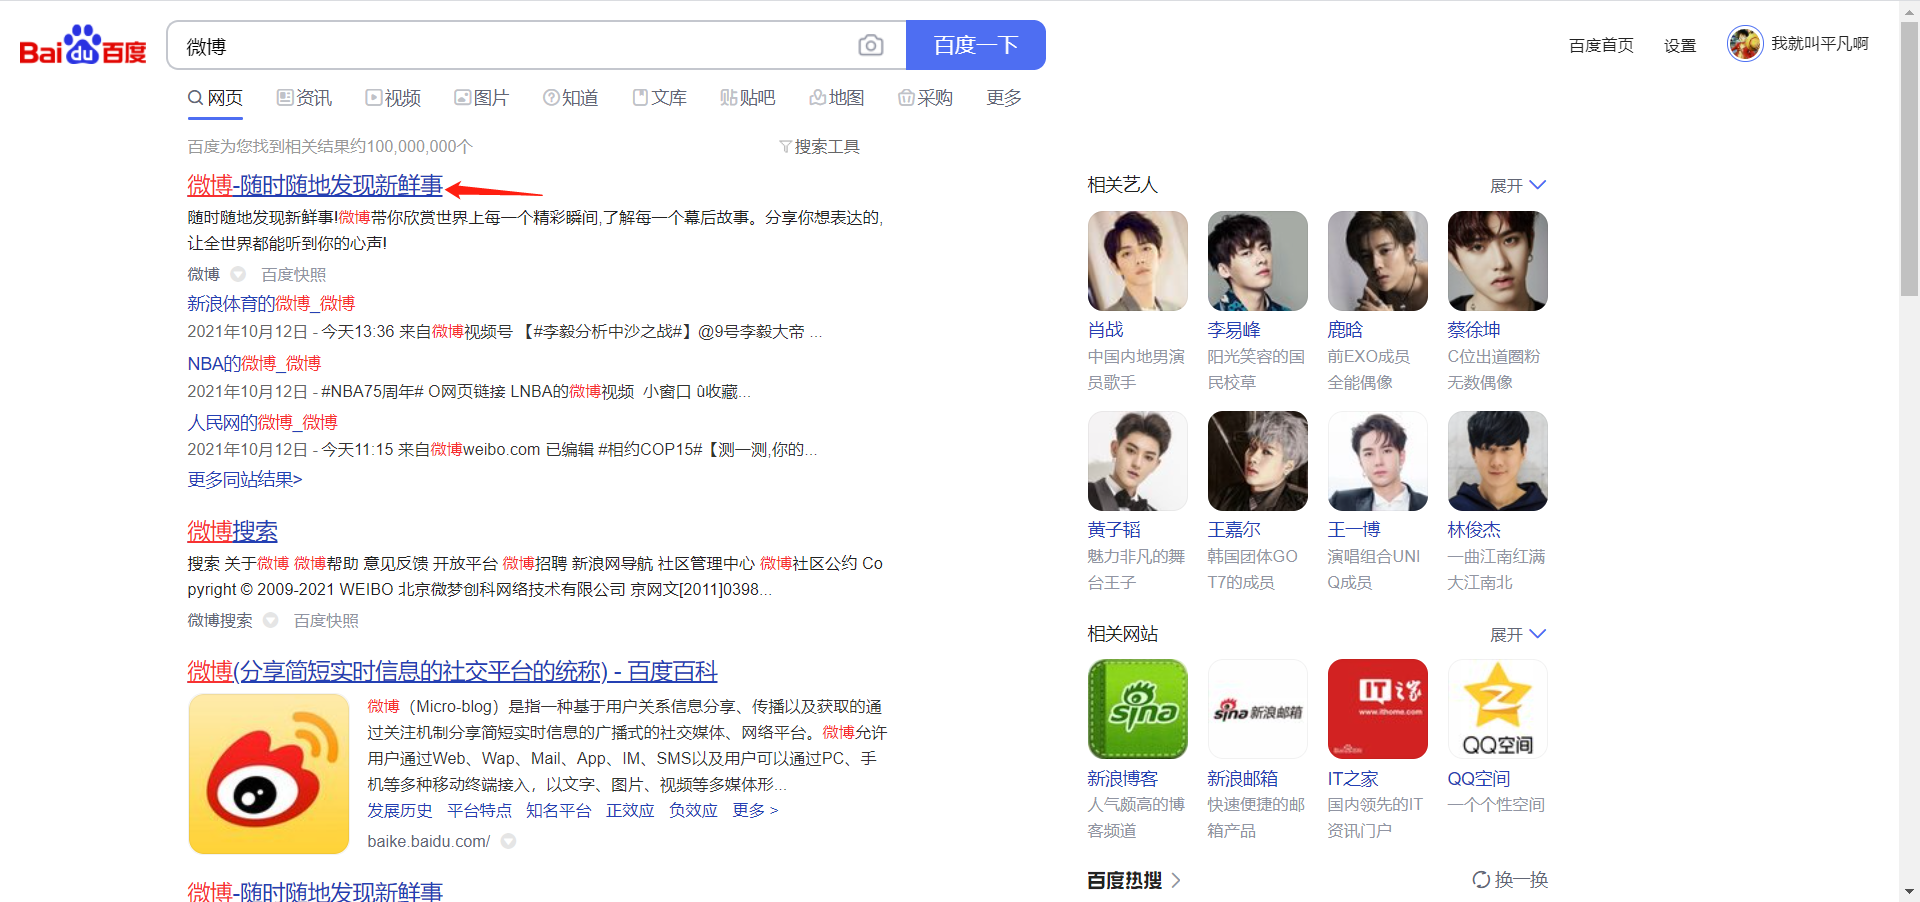Switch to the 图片 tab

tap(482, 98)
